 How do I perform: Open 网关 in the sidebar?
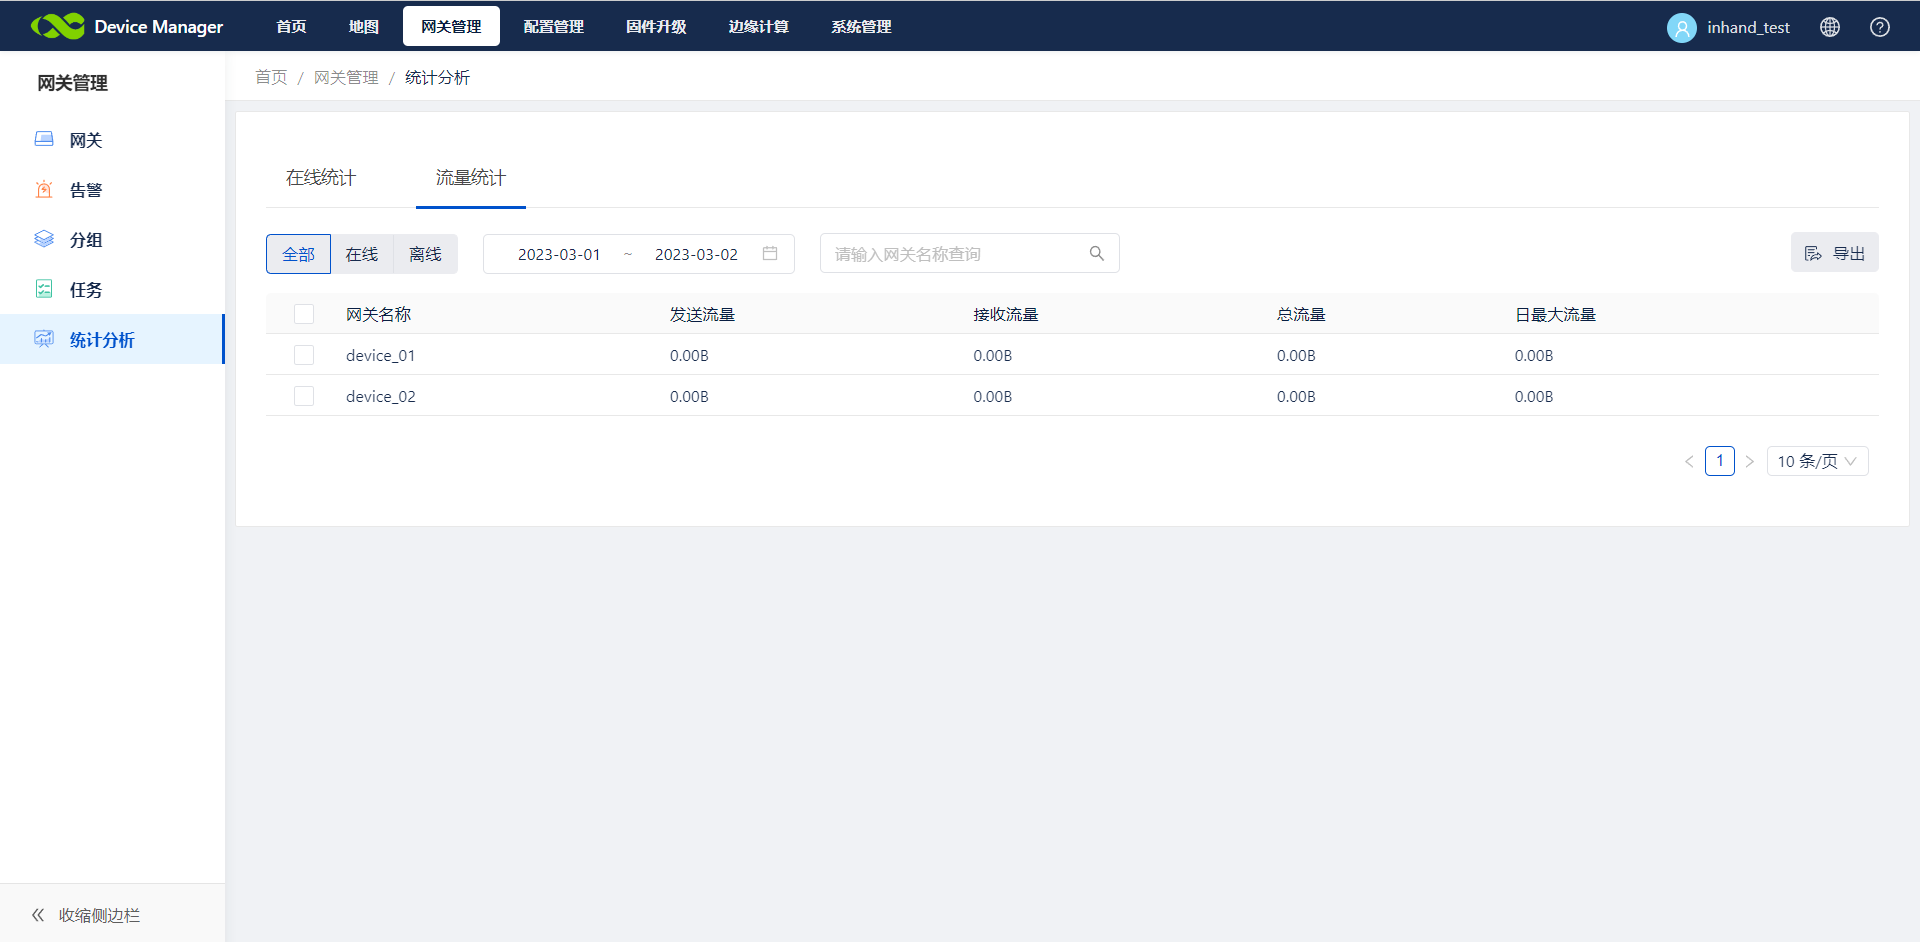(112, 140)
